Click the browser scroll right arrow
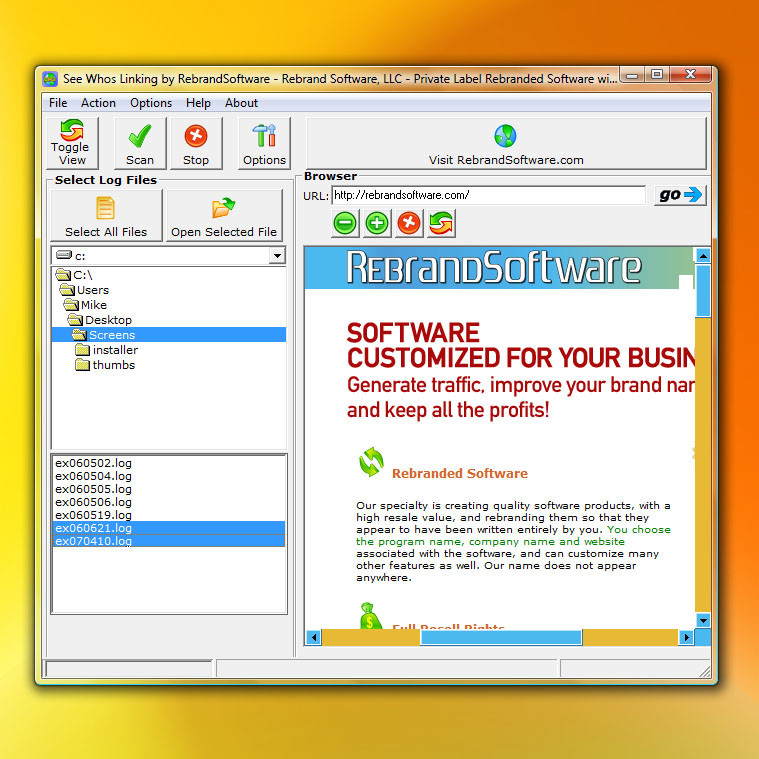 686,637
